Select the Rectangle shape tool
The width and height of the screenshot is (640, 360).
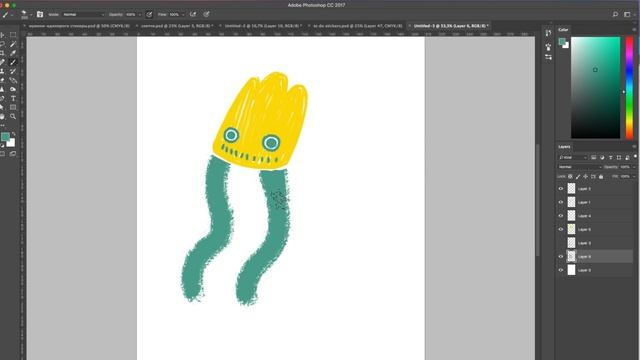13,107
